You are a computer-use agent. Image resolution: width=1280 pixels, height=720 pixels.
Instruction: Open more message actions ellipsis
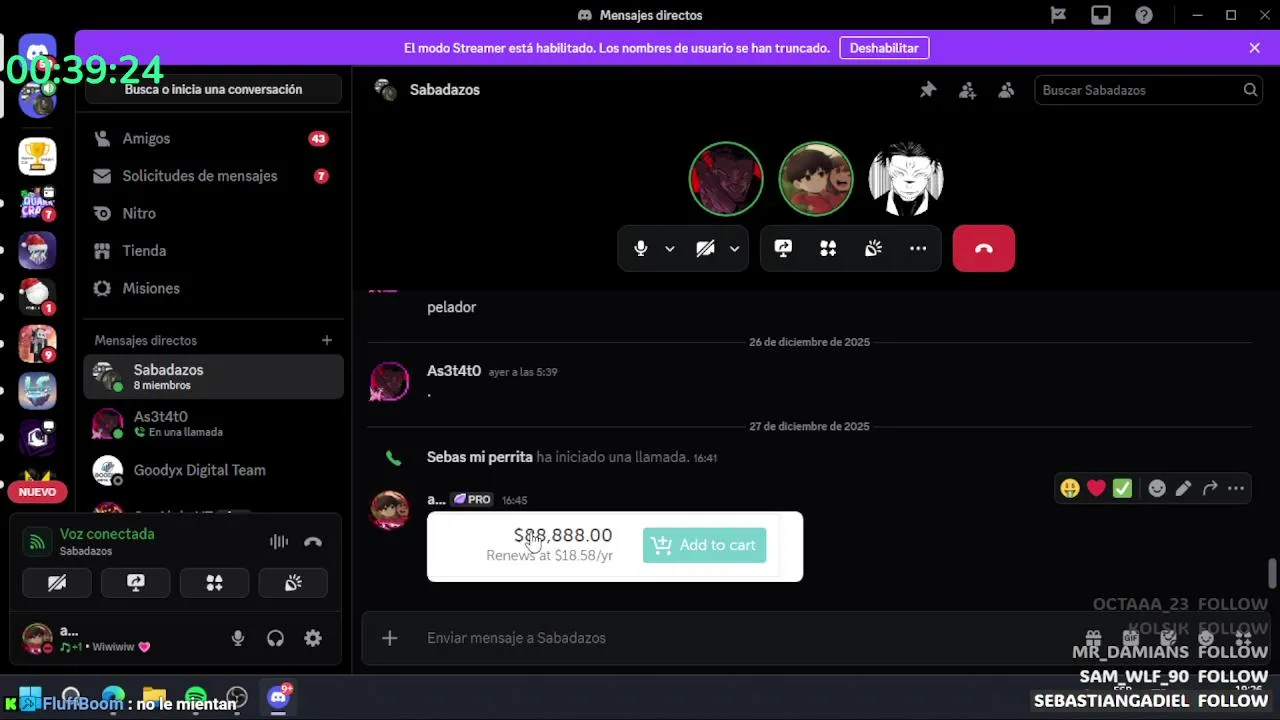[1236, 488]
